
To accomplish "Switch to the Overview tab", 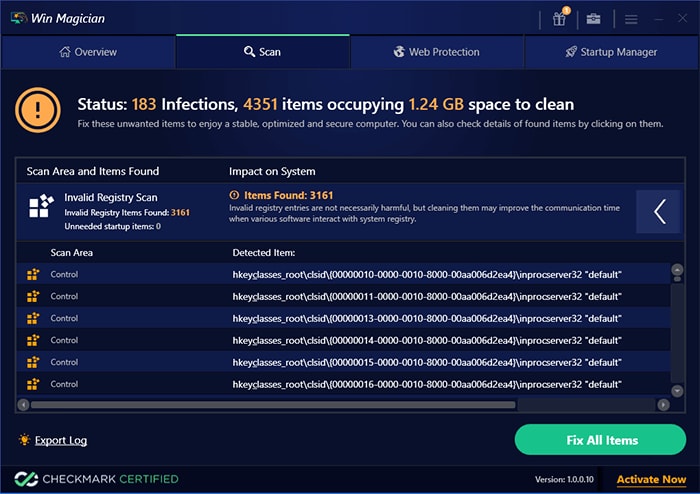I will click(x=88, y=52).
